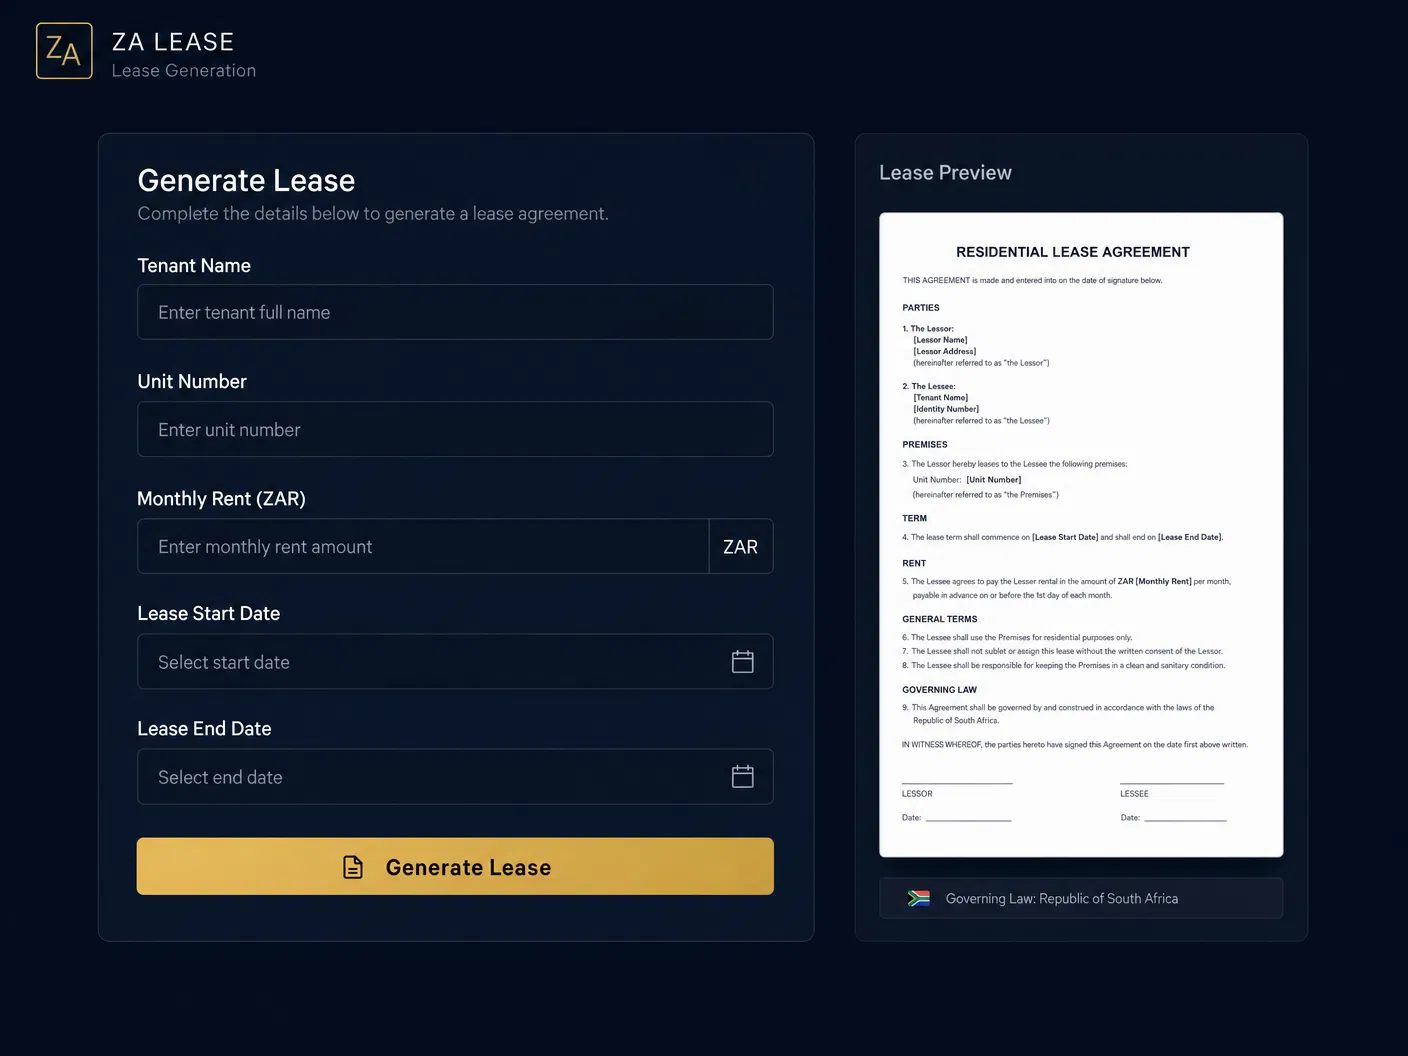Click the Lessor signature line in preview
Image resolution: width=1408 pixels, height=1056 pixels.
coord(957,781)
